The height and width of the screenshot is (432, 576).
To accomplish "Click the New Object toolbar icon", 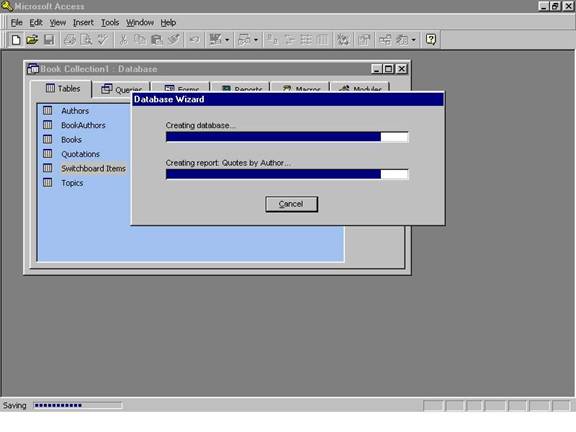I will [402, 40].
